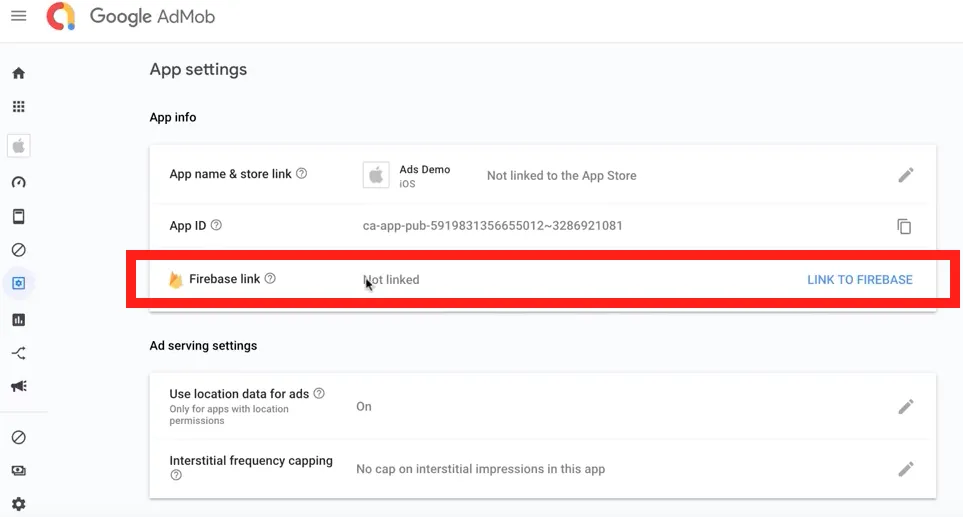Edit interstitial frequency capping setting

point(905,468)
